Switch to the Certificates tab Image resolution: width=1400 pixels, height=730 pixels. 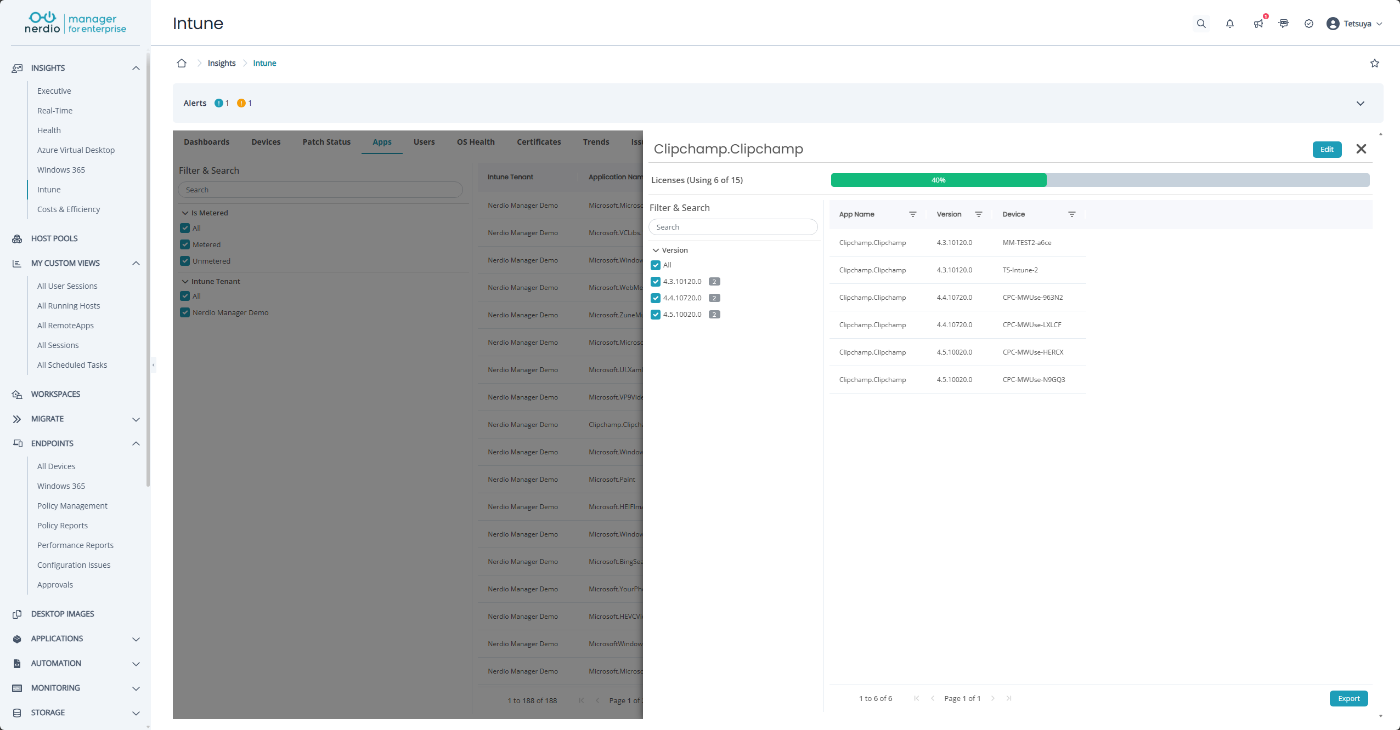(539, 142)
